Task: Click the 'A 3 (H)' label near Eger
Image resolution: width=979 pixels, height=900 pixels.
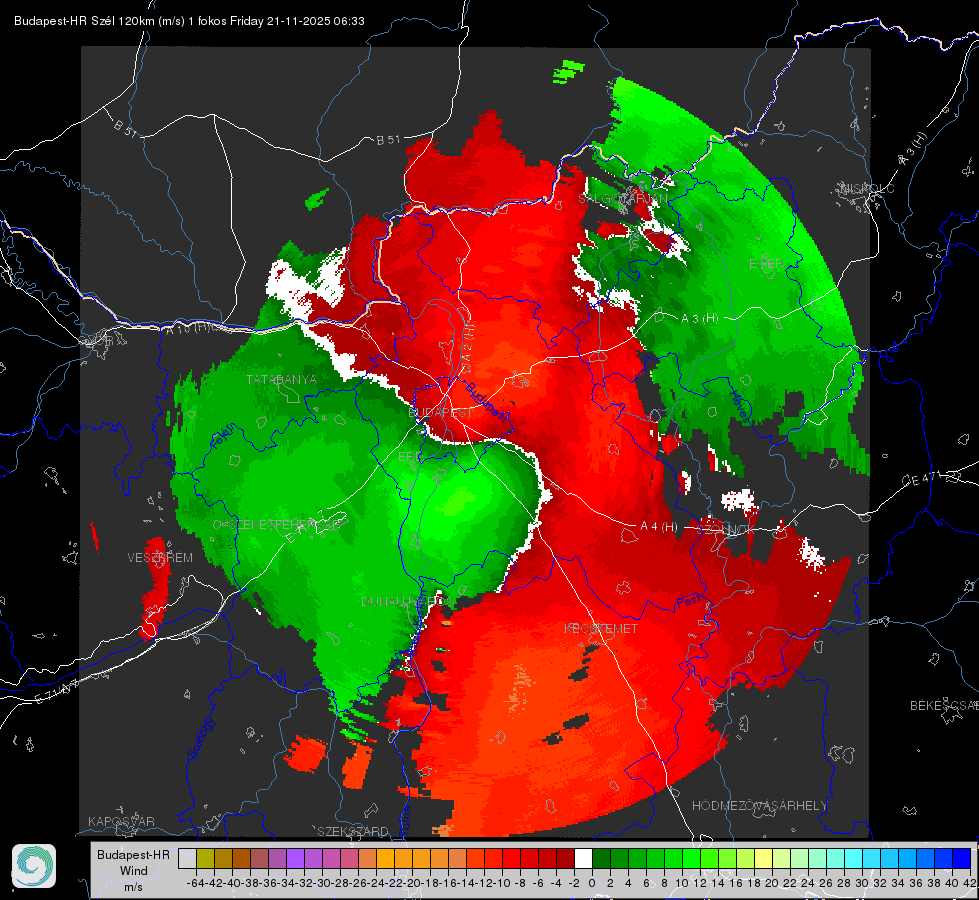Action: [699, 319]
